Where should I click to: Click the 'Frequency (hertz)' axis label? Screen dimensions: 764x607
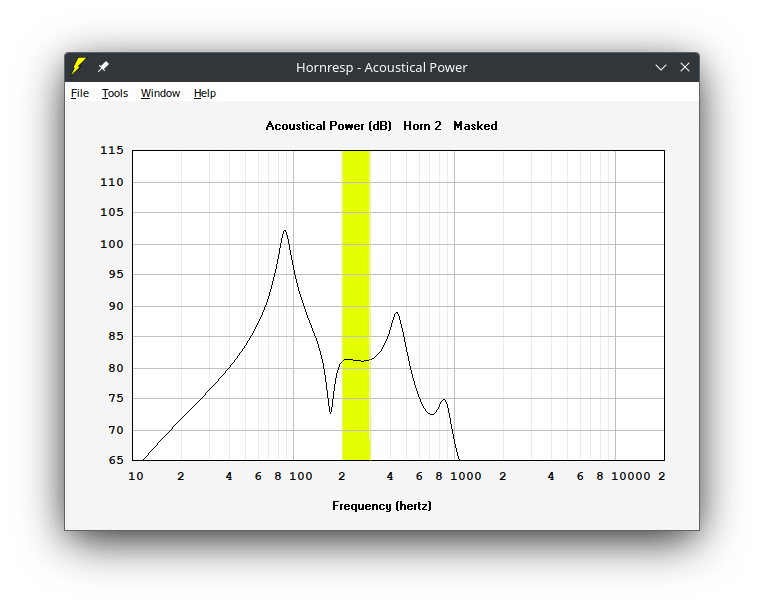tap(382, 506)
